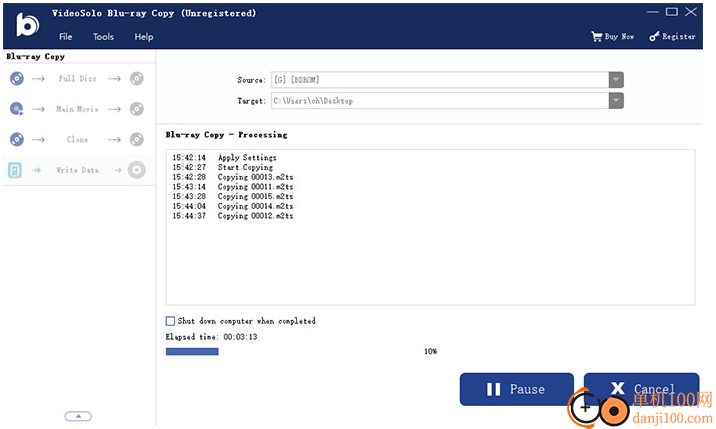Close the VideoSolo Blu-ray Copy window

coord(691,12)
